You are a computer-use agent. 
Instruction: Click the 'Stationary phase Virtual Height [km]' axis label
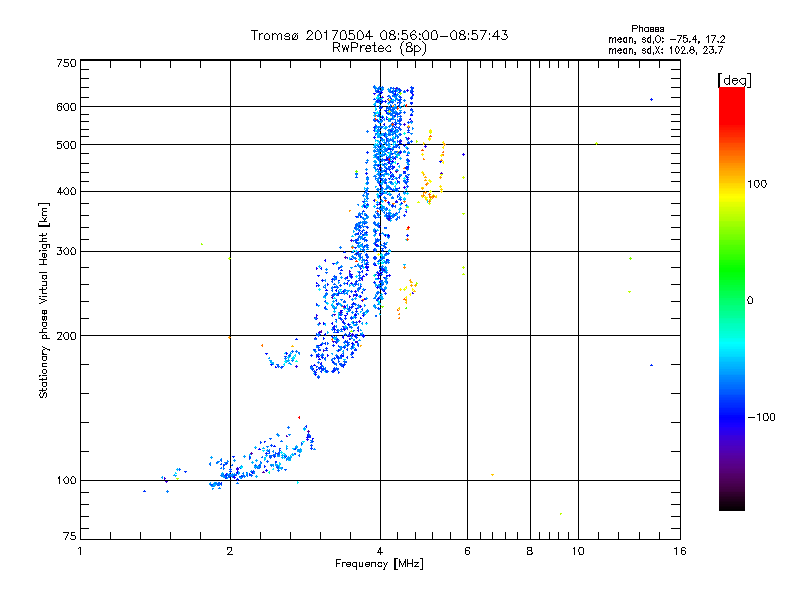tap(44, 301)
